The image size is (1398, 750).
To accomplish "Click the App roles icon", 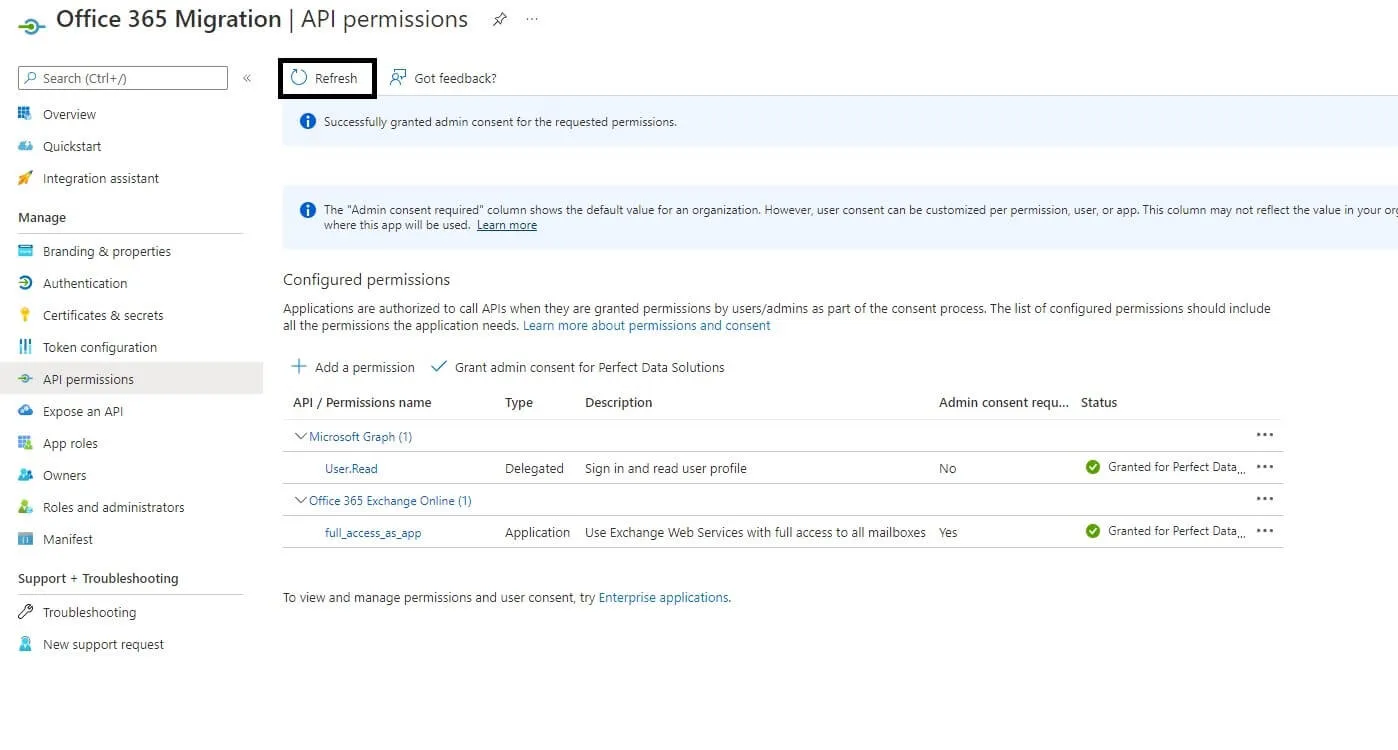I will pyautogui.click(x=26, y=443).
